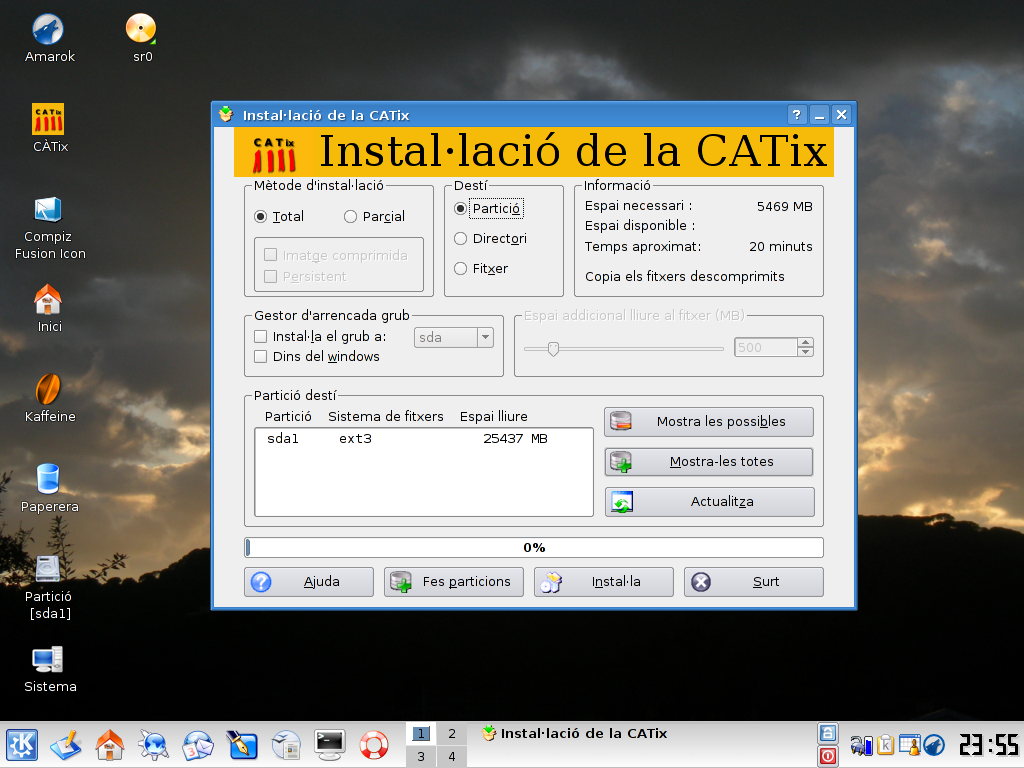Viewport: 1024px width, 768px height.
Task: Open the sda grub device dropdown
Action: (454, 337)
